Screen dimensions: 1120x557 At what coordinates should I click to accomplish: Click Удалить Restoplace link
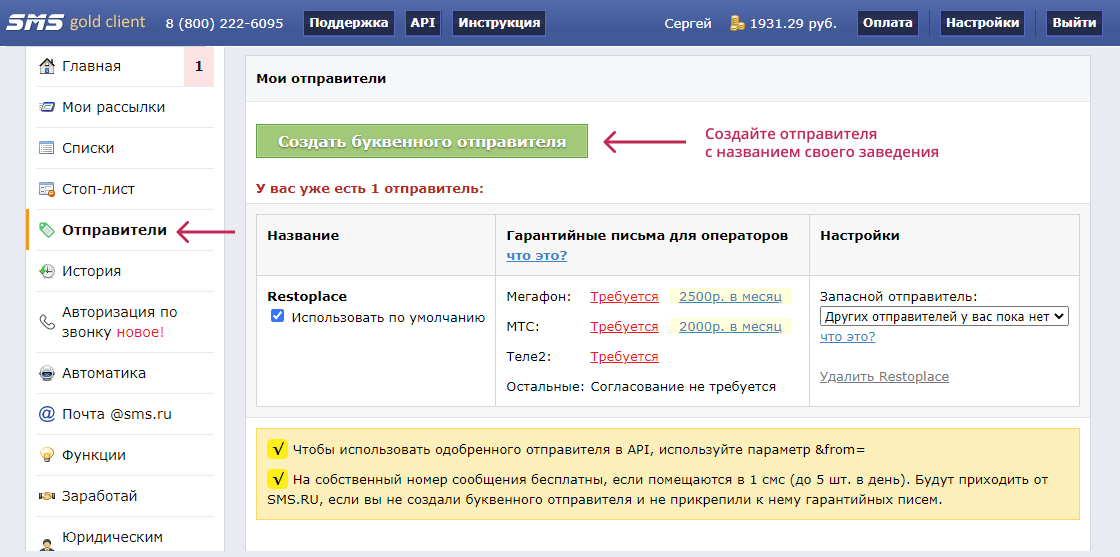click(x=884, y=376)
